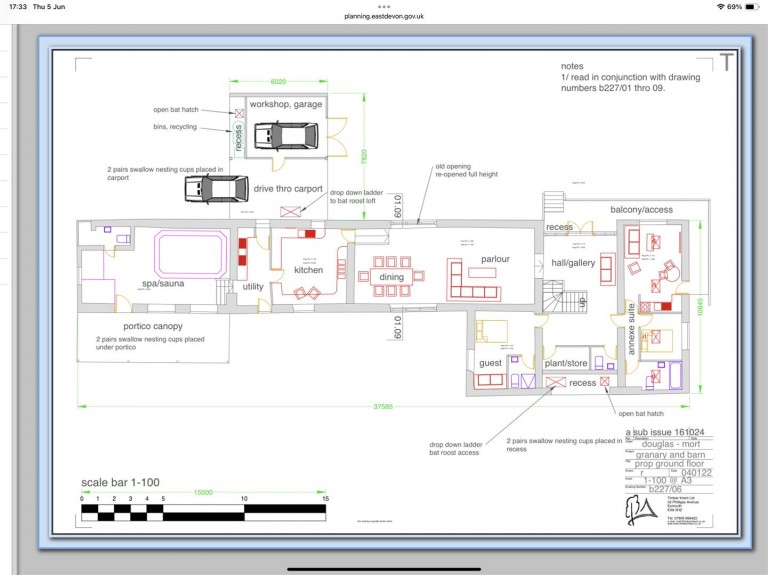Click the 'notes' heading
The image size is (768, 575).
572,66
